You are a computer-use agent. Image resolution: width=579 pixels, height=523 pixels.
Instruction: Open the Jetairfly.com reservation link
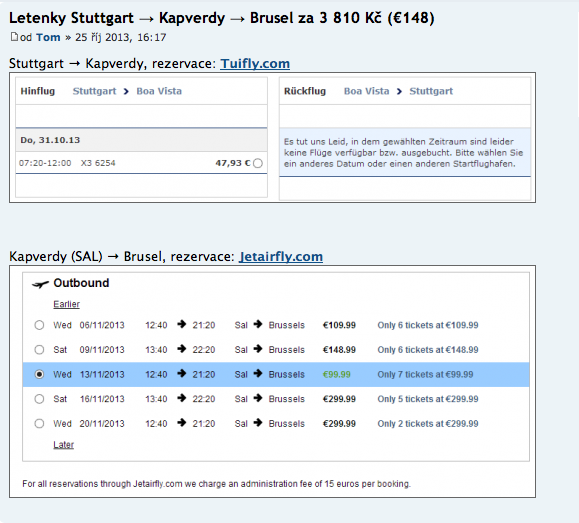[x=281, y=256]
